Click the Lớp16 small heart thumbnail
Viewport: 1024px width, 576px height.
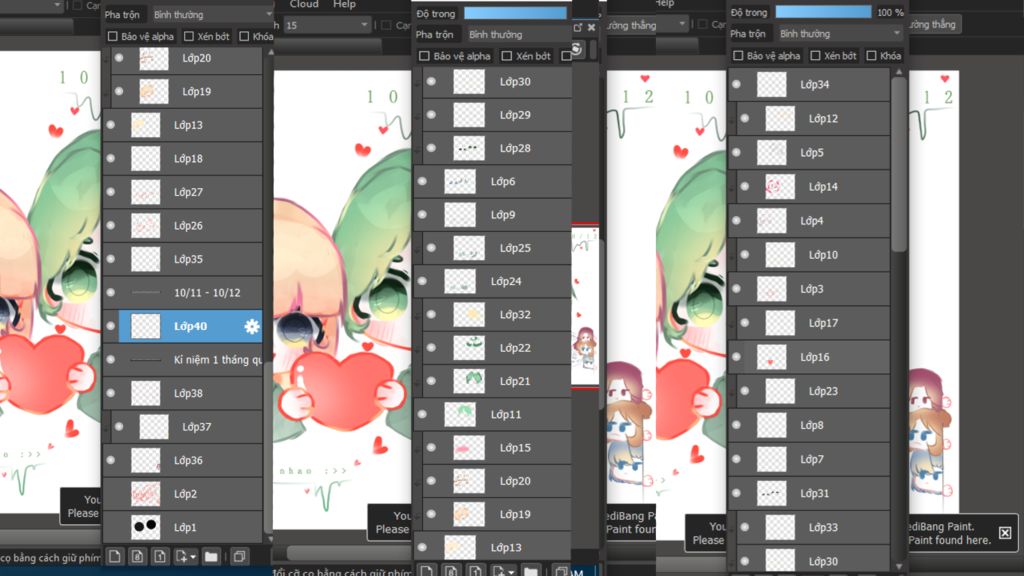coord(771,357)
